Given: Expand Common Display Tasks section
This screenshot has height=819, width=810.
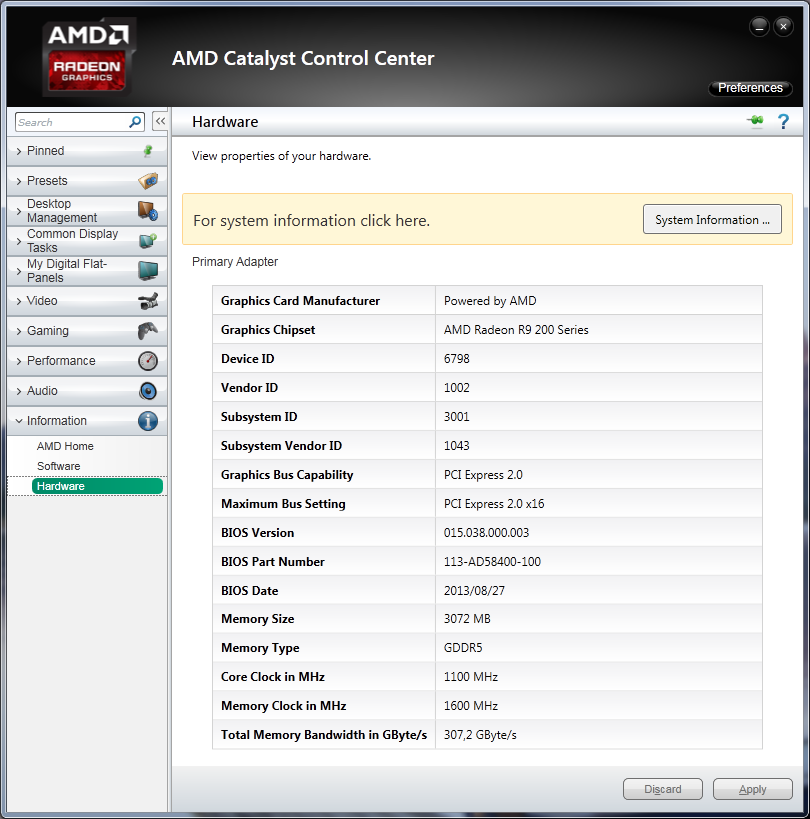Looking at the screenshot, I should 87,241.
